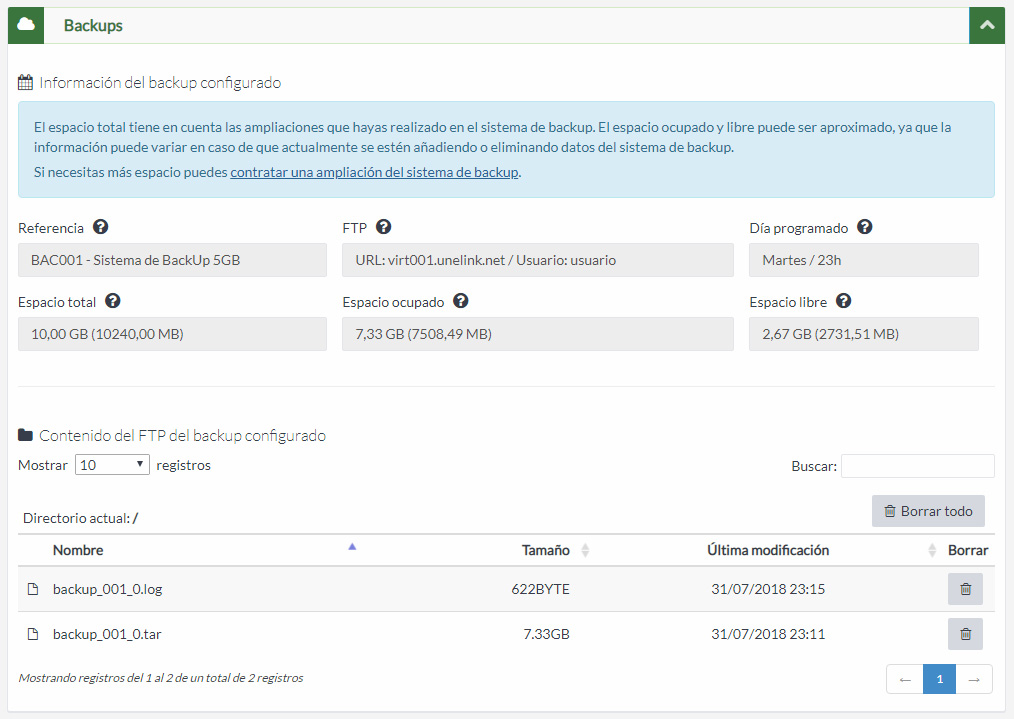The image size is (1014, 719).
Task: Show help for Espacio total
Action: 113,301
